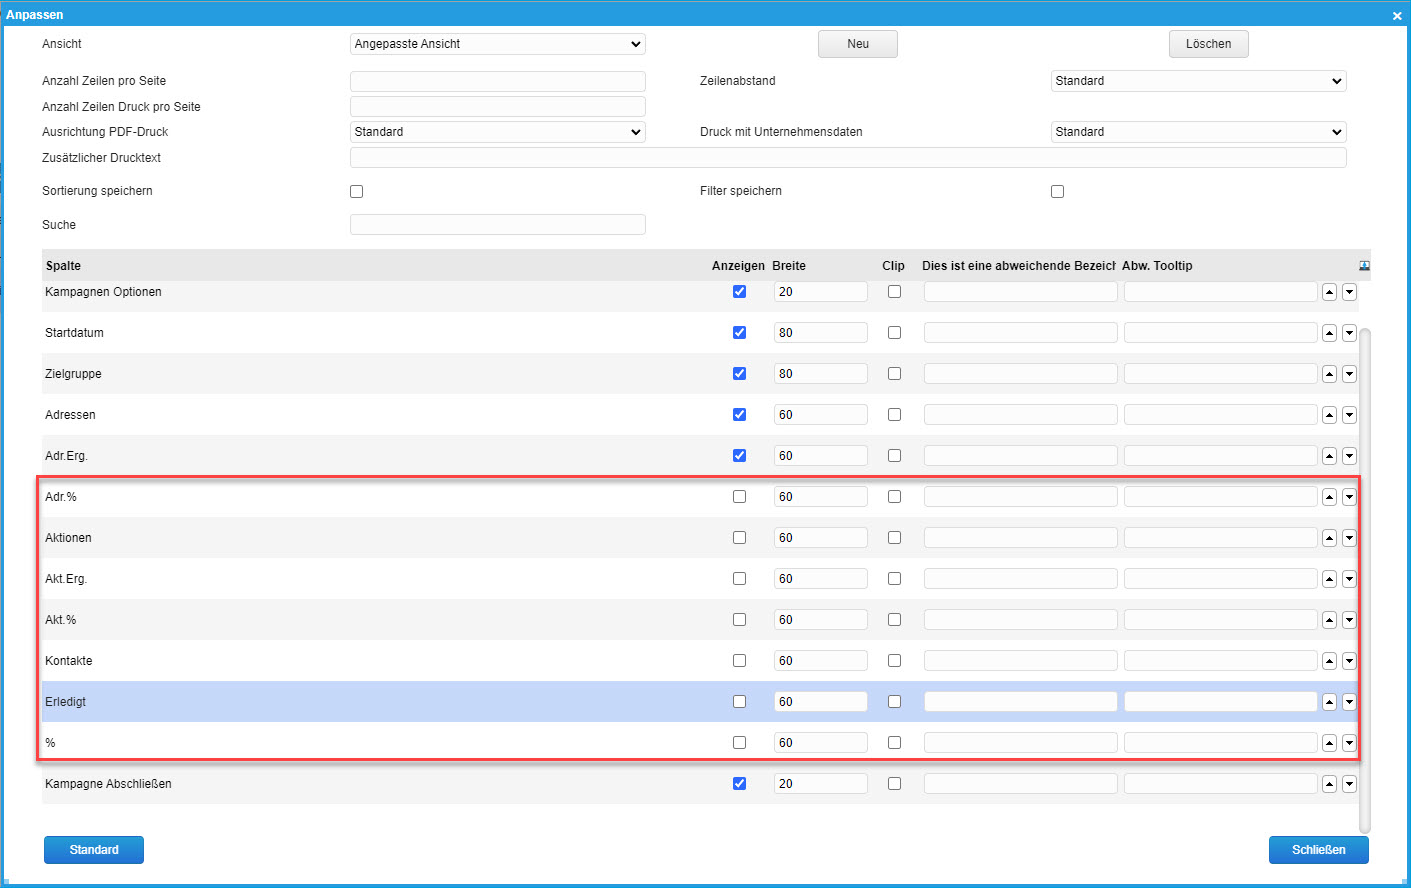Open the Druck mit Unternehmensdaten dropdown
The height and width of the screenshot is (888, 1411).
pos(1198,132)
